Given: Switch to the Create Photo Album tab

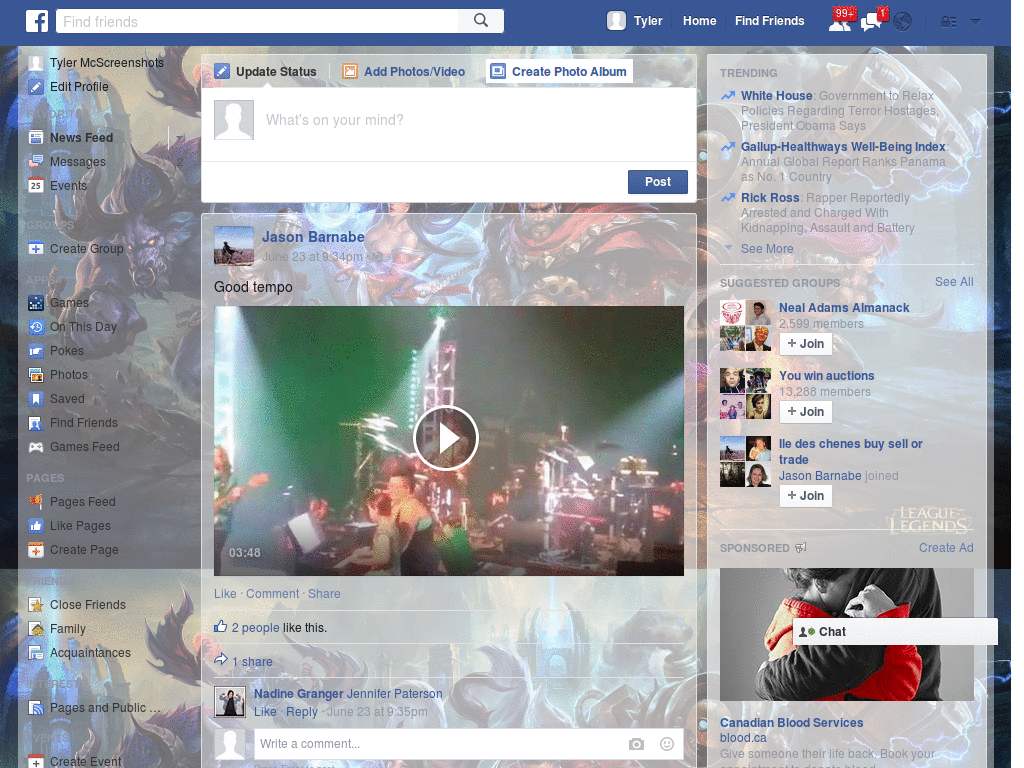Looking at the screenshot, I should (x=560, y=71).
